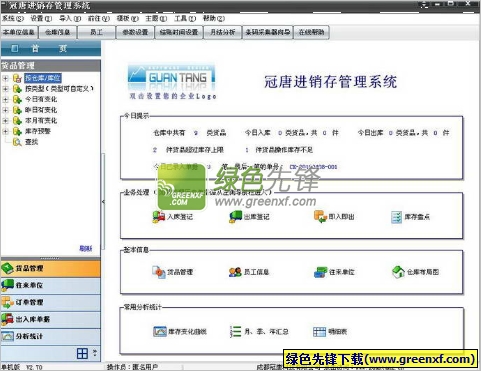This screenshot has height=371, width=481.
Task: Select the 查找 tree label
Action: (32, 142)
